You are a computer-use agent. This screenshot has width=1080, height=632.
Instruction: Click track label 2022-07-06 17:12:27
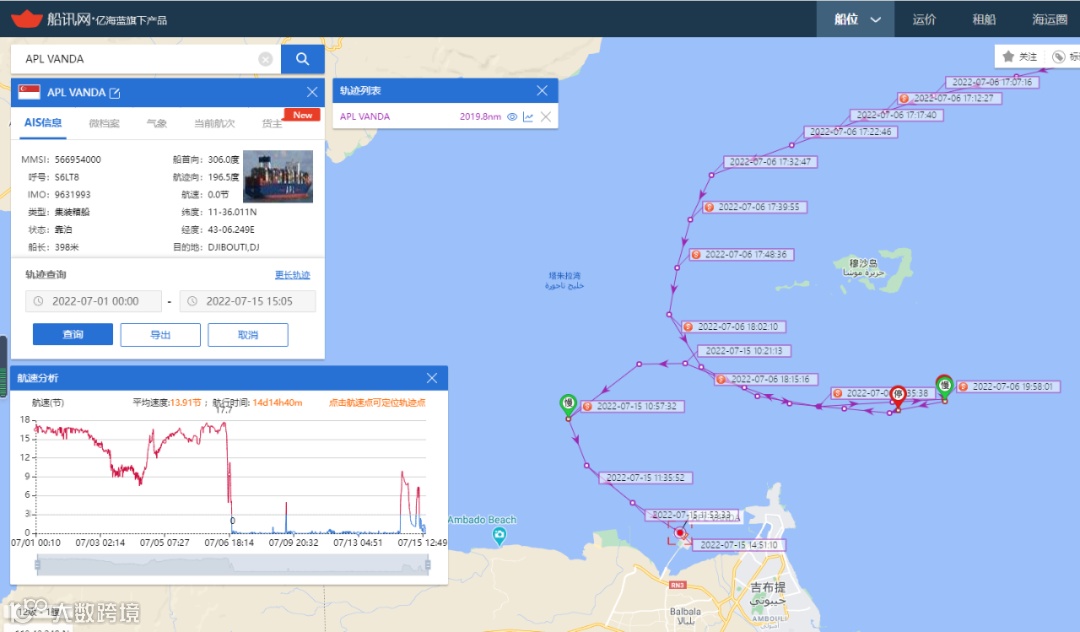[950, 98]
